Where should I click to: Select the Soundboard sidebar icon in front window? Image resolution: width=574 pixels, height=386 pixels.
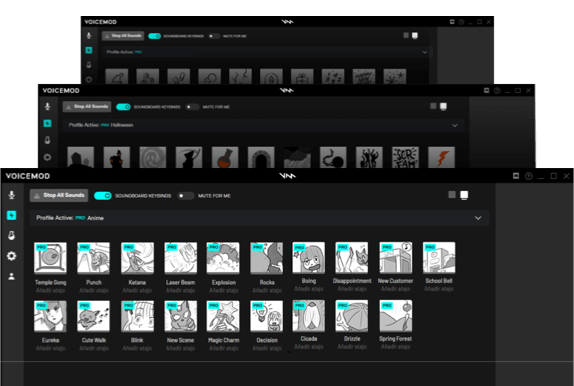(x=11, y=215)
